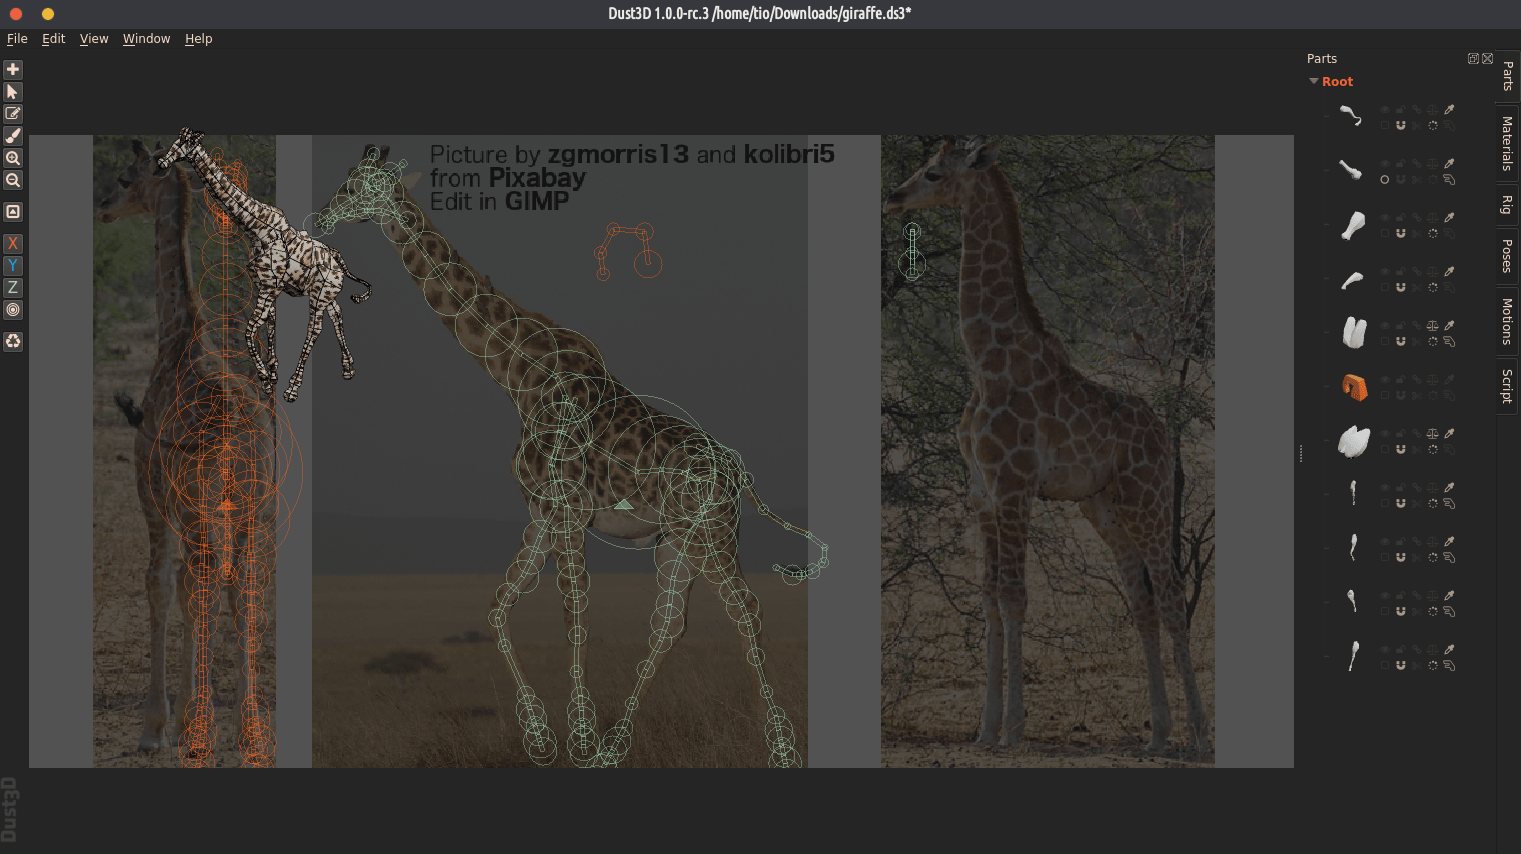Image resolution: width=1521 pixels, height=854 pixels.
Task: Click the recycle regenerate mesh button
Action: click(13, 341)
